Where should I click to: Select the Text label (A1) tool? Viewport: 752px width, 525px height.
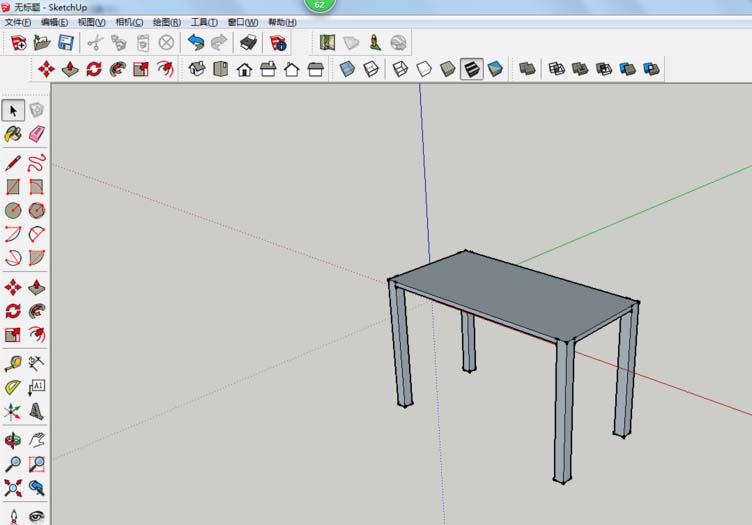(37, 387)
